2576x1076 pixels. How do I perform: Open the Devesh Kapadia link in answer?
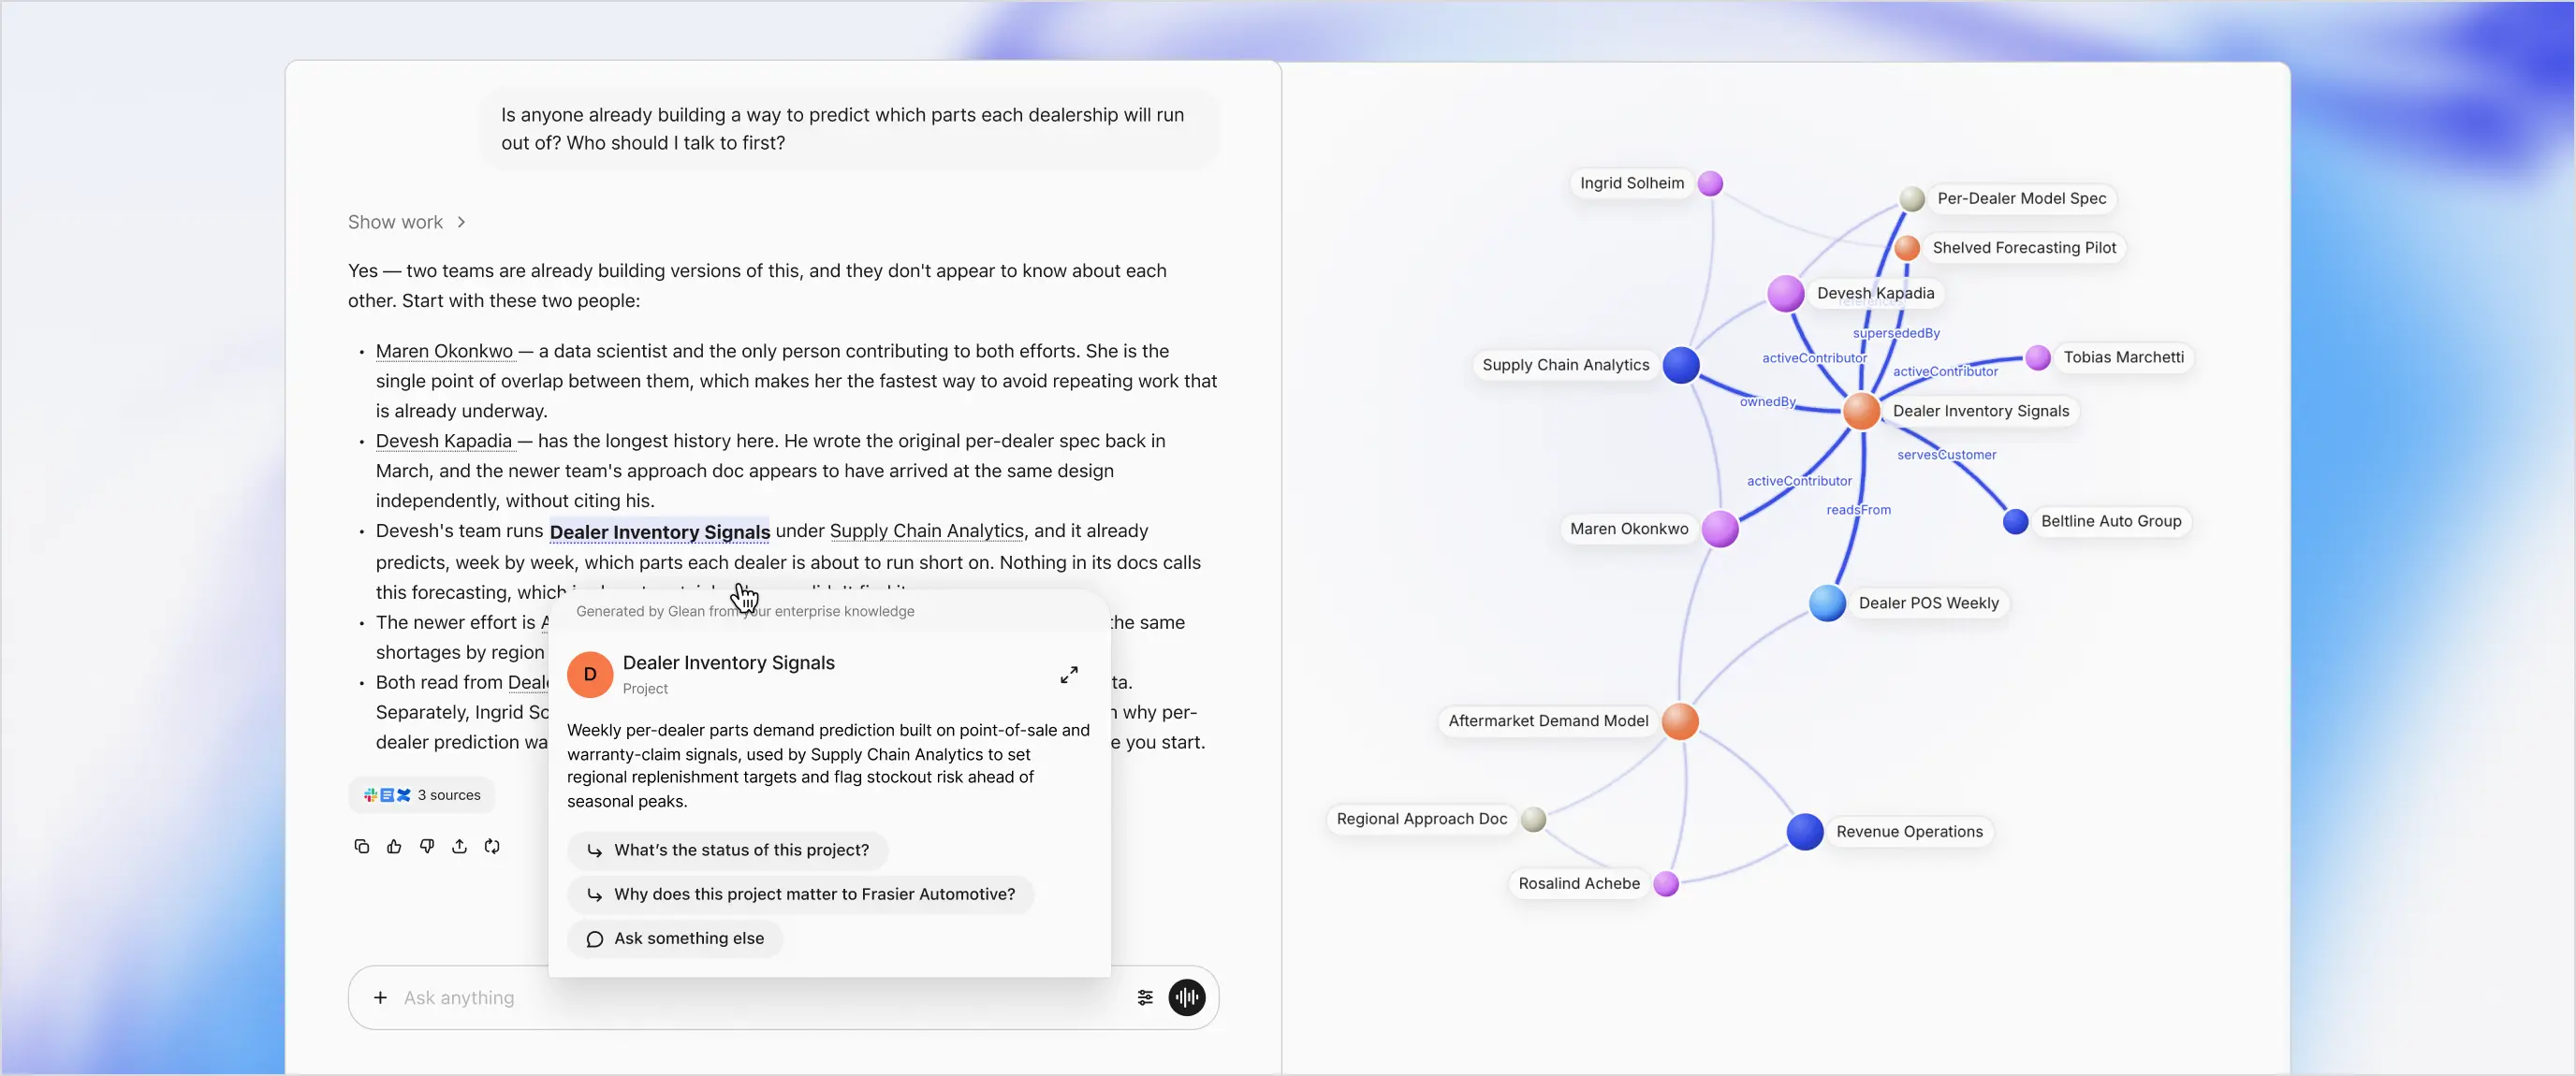coord(444,441)
